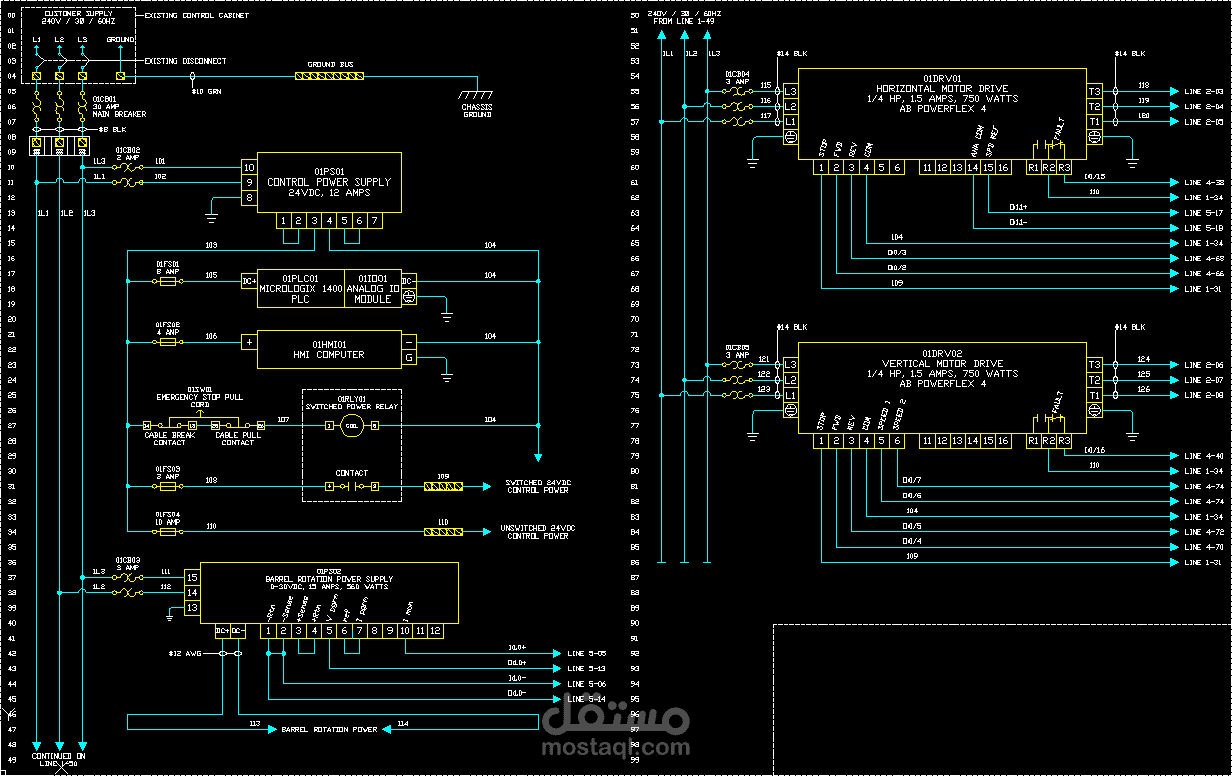Select the 01CB04 3 AMP breaker label
1232x776 pixels.
[737, 76]
